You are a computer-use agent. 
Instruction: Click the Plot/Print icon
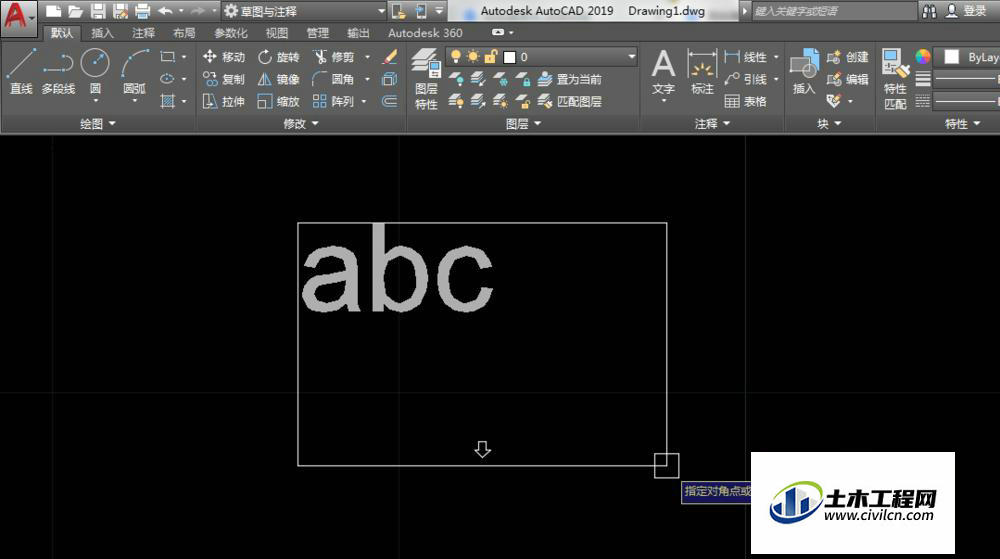pyautogui.click(x=142, y=11)
